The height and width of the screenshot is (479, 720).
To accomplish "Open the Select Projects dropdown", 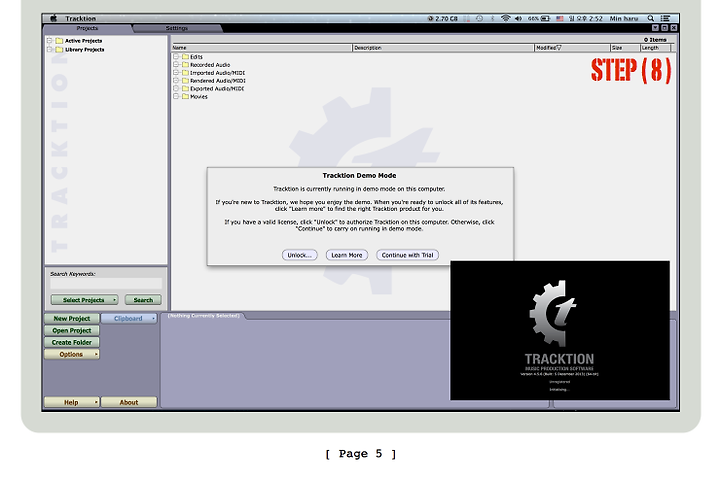I will click(x=84, y=300).
